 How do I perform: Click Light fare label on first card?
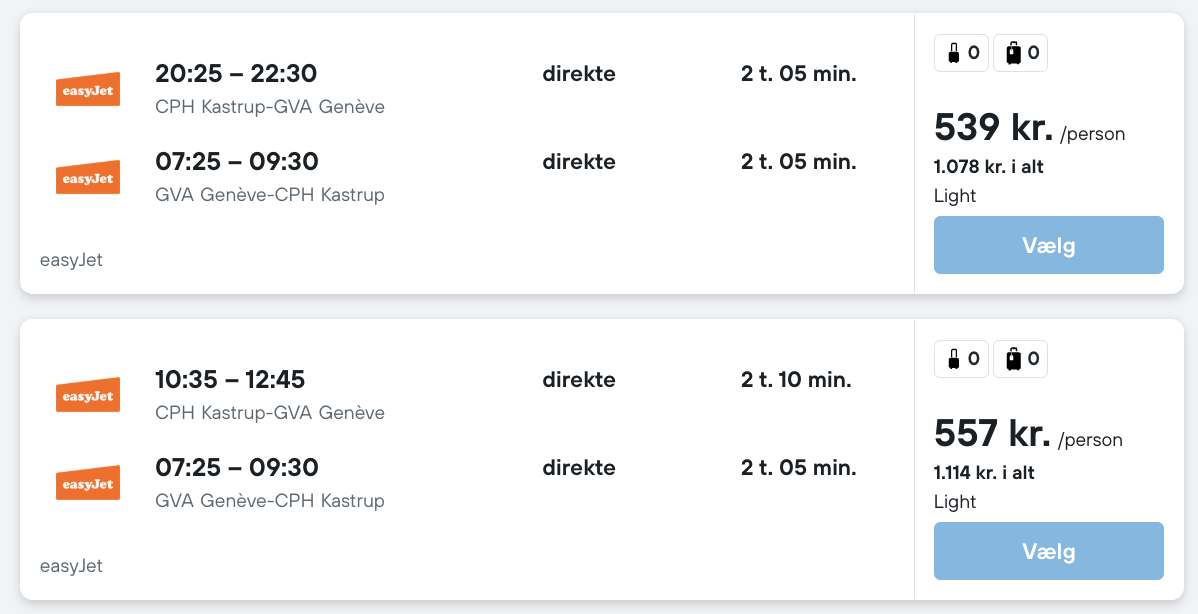click(955, 196)
